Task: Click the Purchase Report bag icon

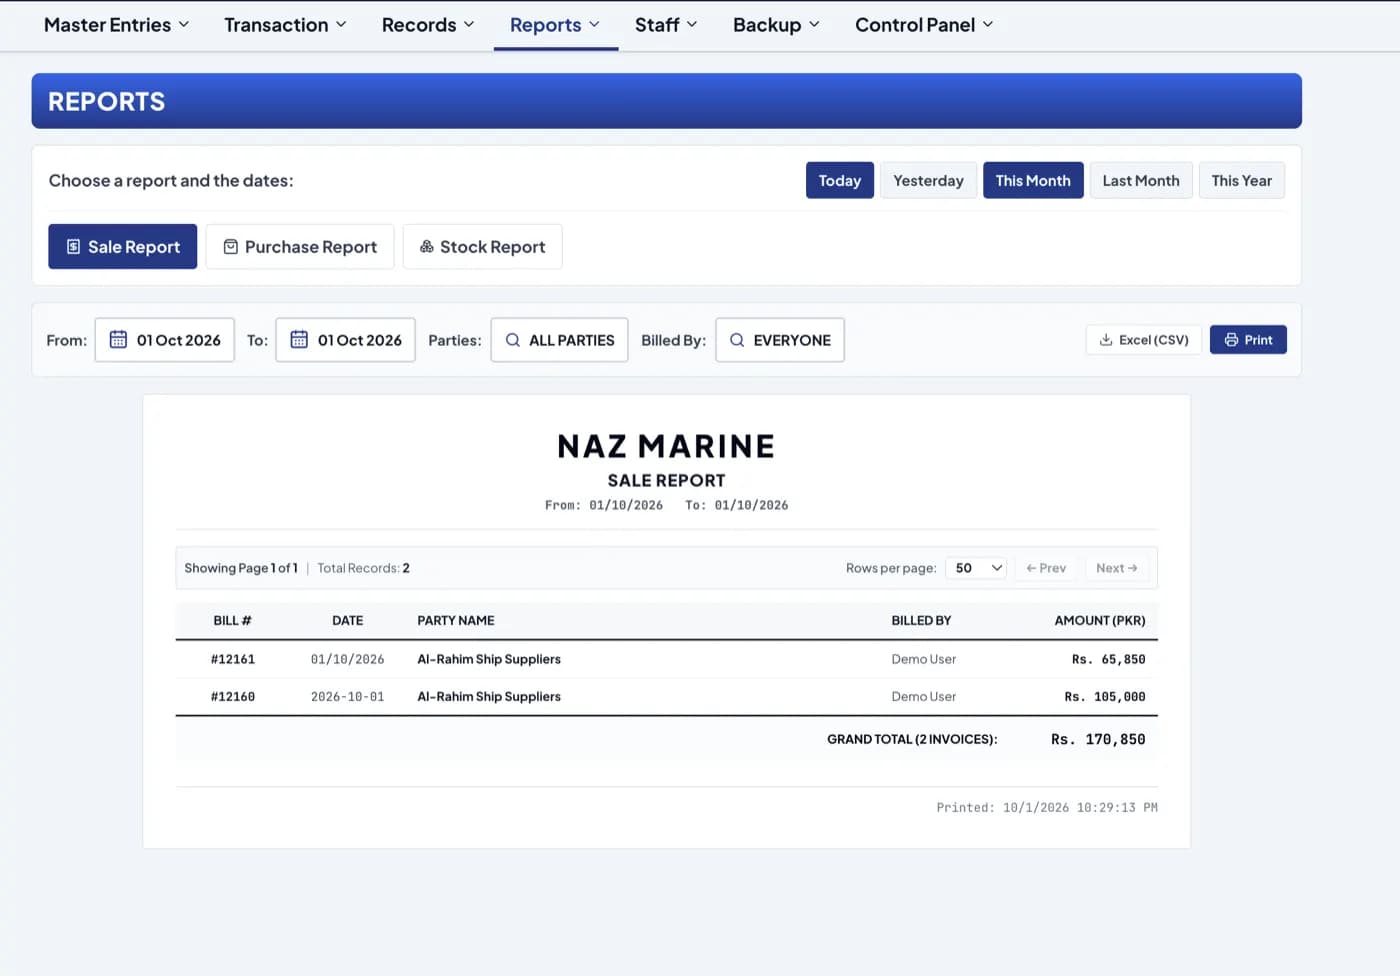Action: (230, 246)
